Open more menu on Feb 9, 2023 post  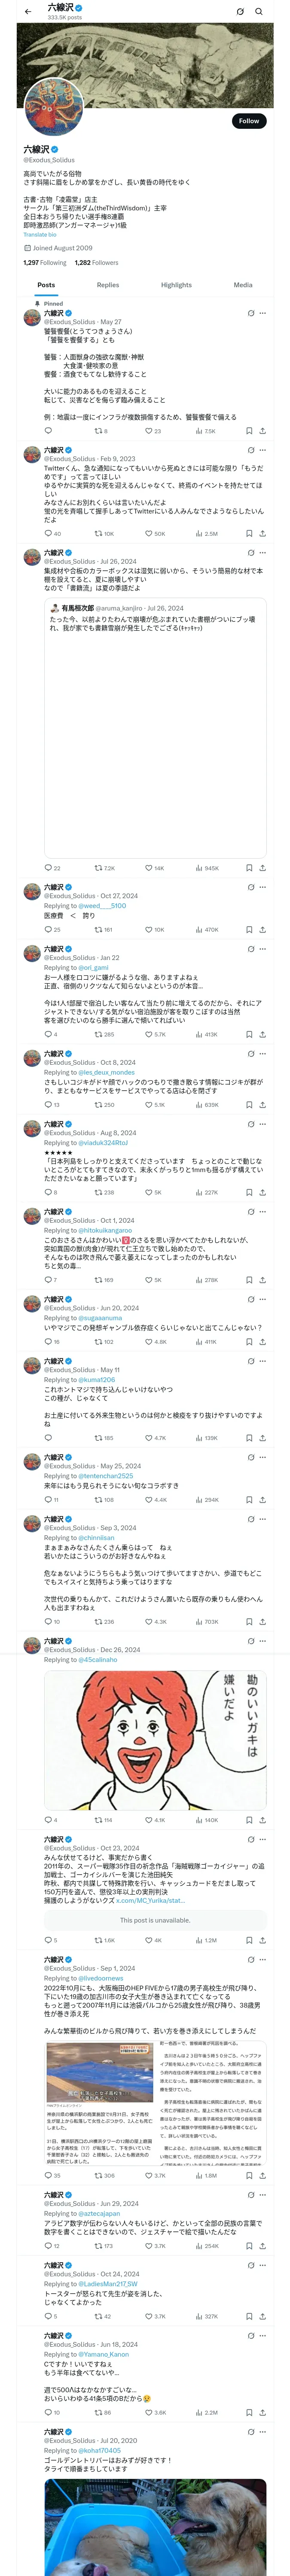pos(263,451)
